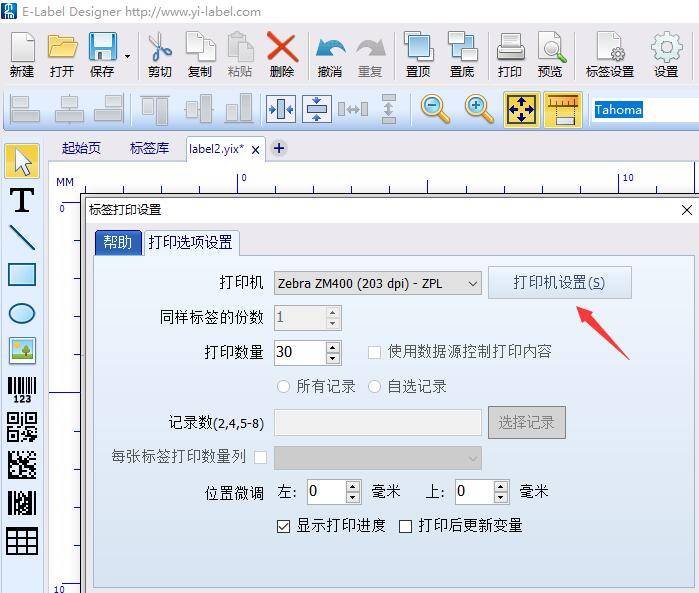Click the Tahoma font field
Image resolution: width=699 pixels, height=593 pixels.
(646, 110)
